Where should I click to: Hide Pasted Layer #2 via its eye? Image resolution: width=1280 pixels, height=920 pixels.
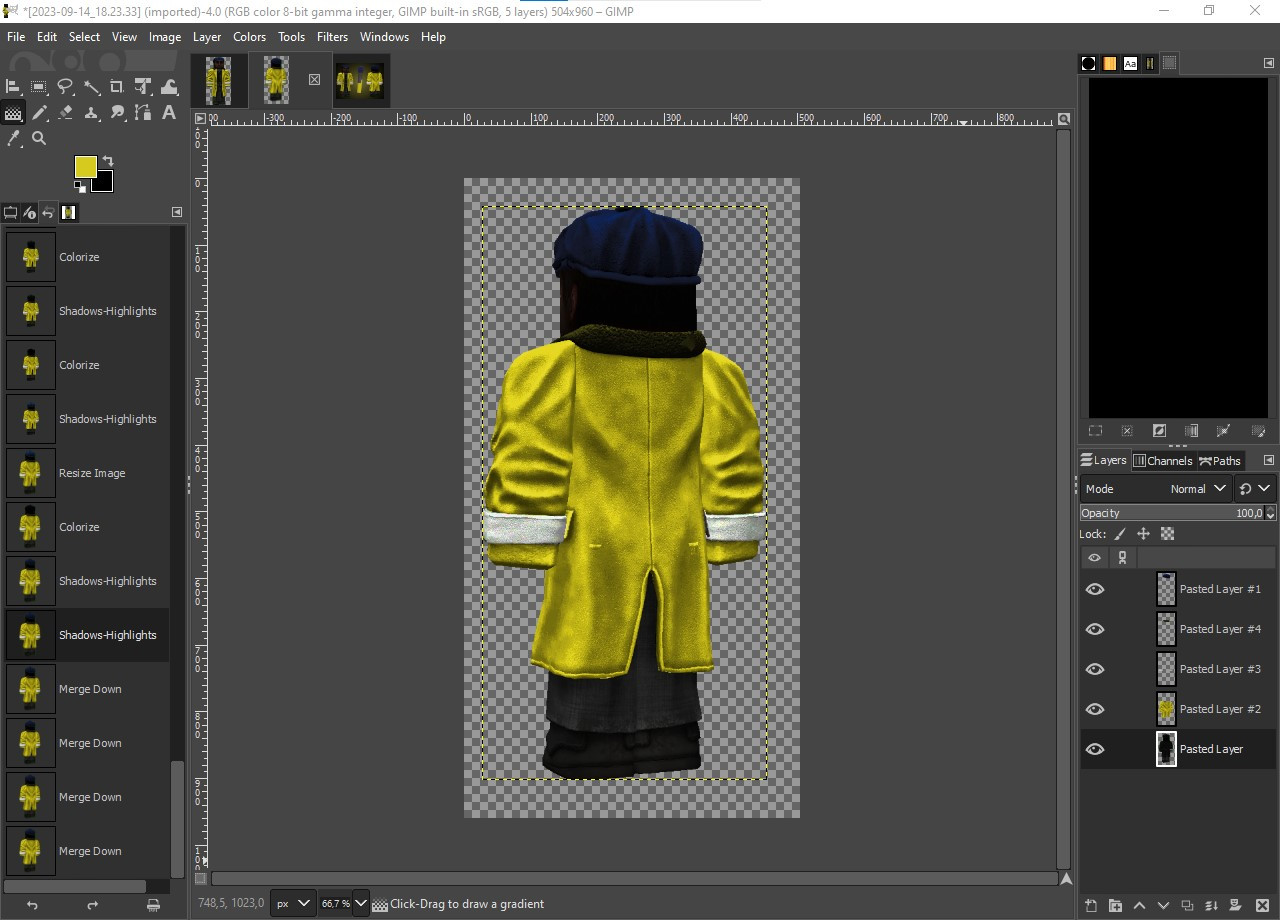point(1095,709)
